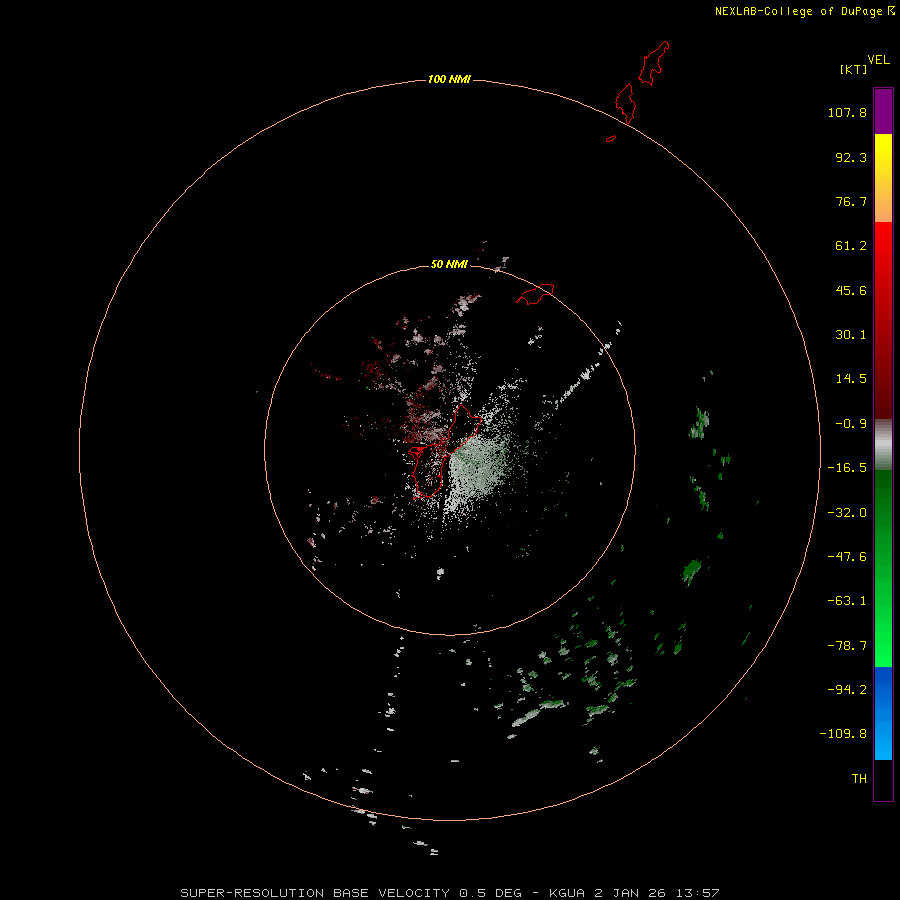Click the -63.1 legend value
Viewport: 900px width, 900px height.
coord(847,601)
